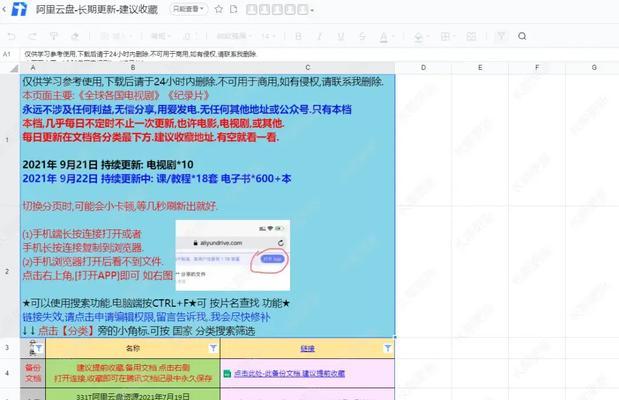Go back using the arrow beside the logo
The image size is (619, 400).
(4, 9)
